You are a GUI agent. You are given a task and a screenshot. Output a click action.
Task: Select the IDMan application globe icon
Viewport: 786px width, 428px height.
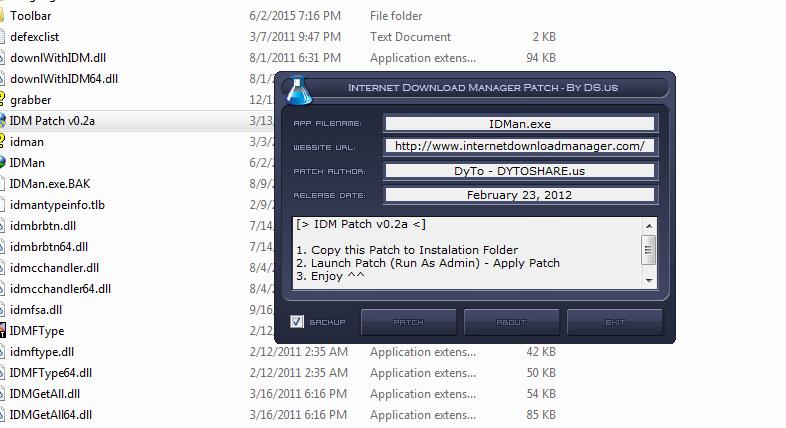pos(2,163)
